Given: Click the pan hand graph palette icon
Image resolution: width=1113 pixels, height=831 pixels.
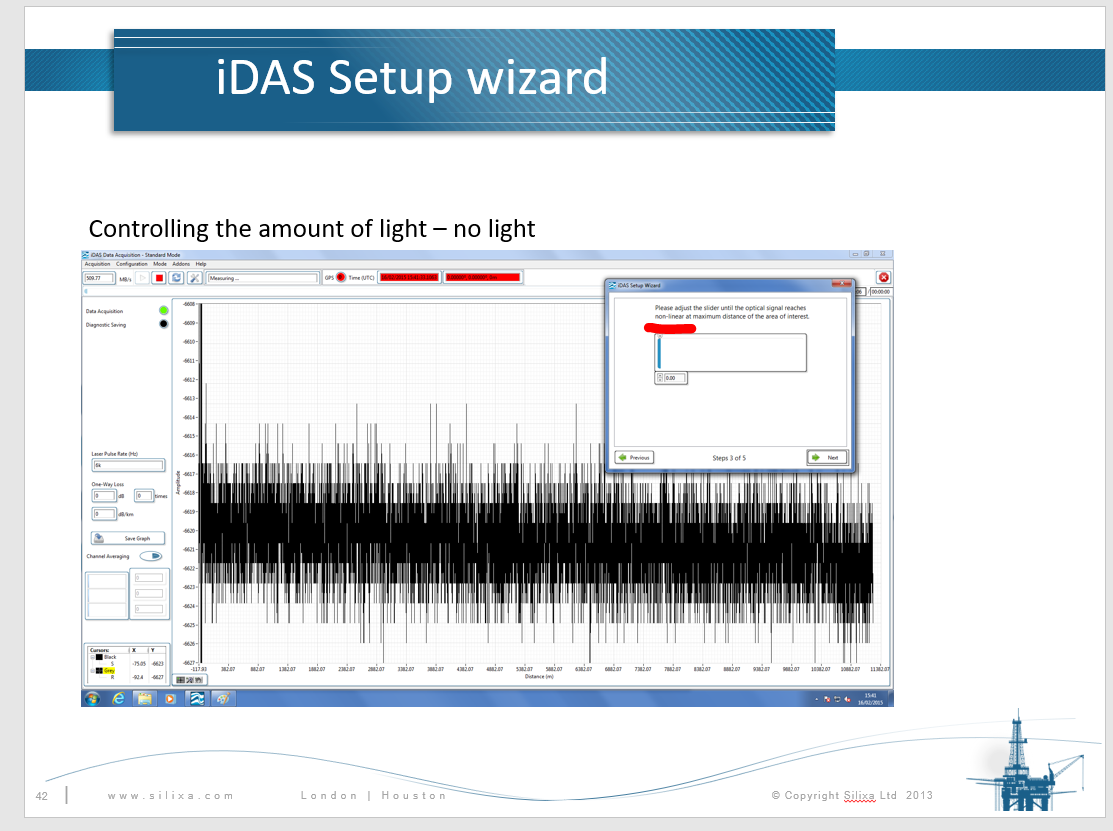Looking at the screenshot, I should tap(199, 680).
